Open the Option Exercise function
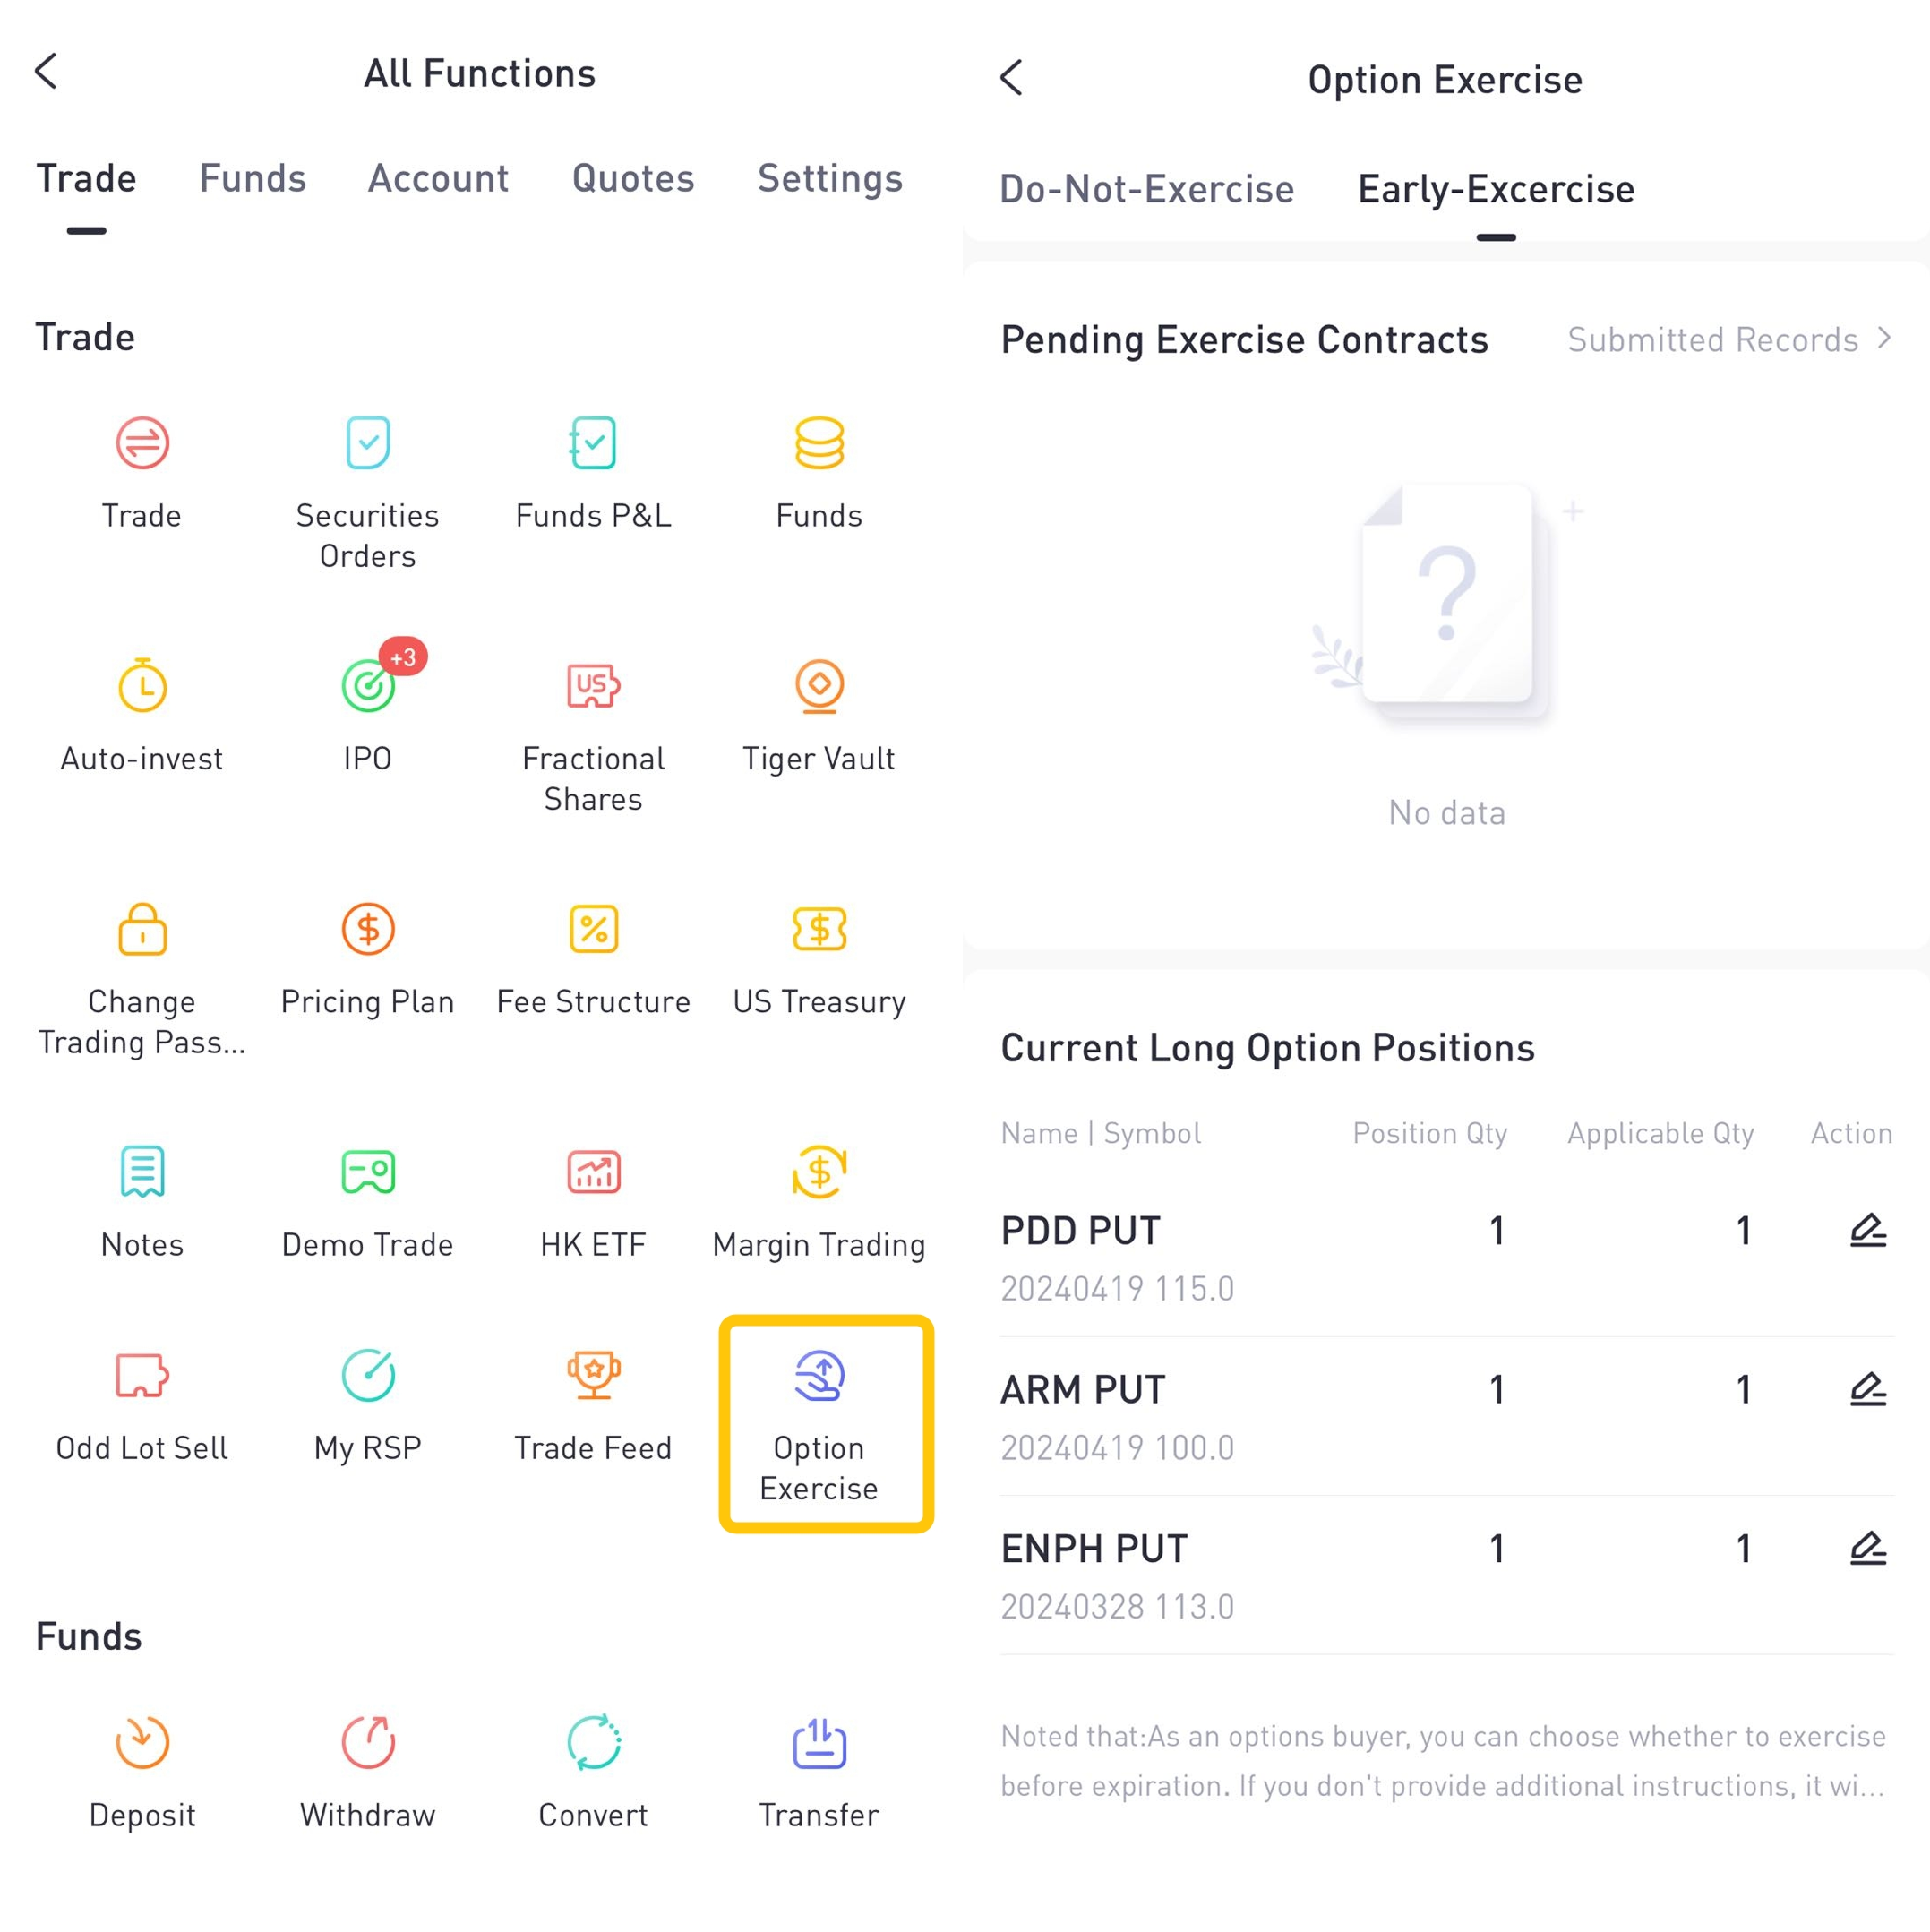This screenshot has width=1930, height=1932. 818,1421
